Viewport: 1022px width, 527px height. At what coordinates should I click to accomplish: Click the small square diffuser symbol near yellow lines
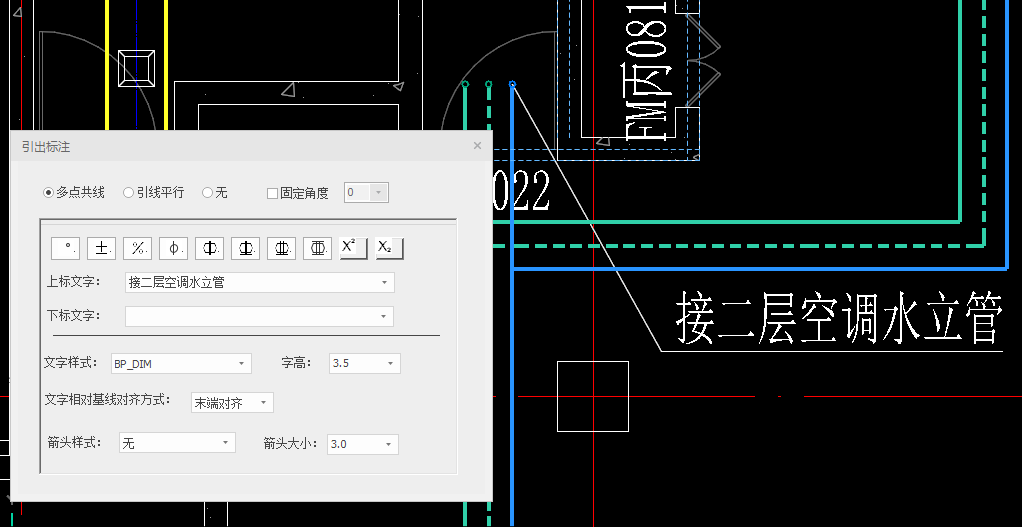click(136, 68)
